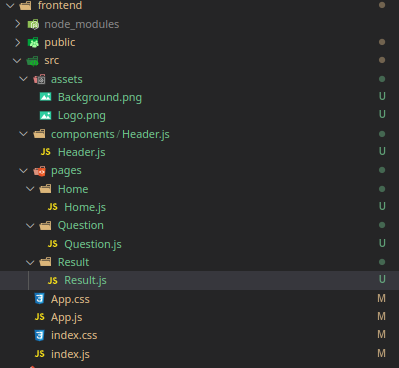Select the Question folder name
Screen dimensions: 399x368
pos(81,226)
